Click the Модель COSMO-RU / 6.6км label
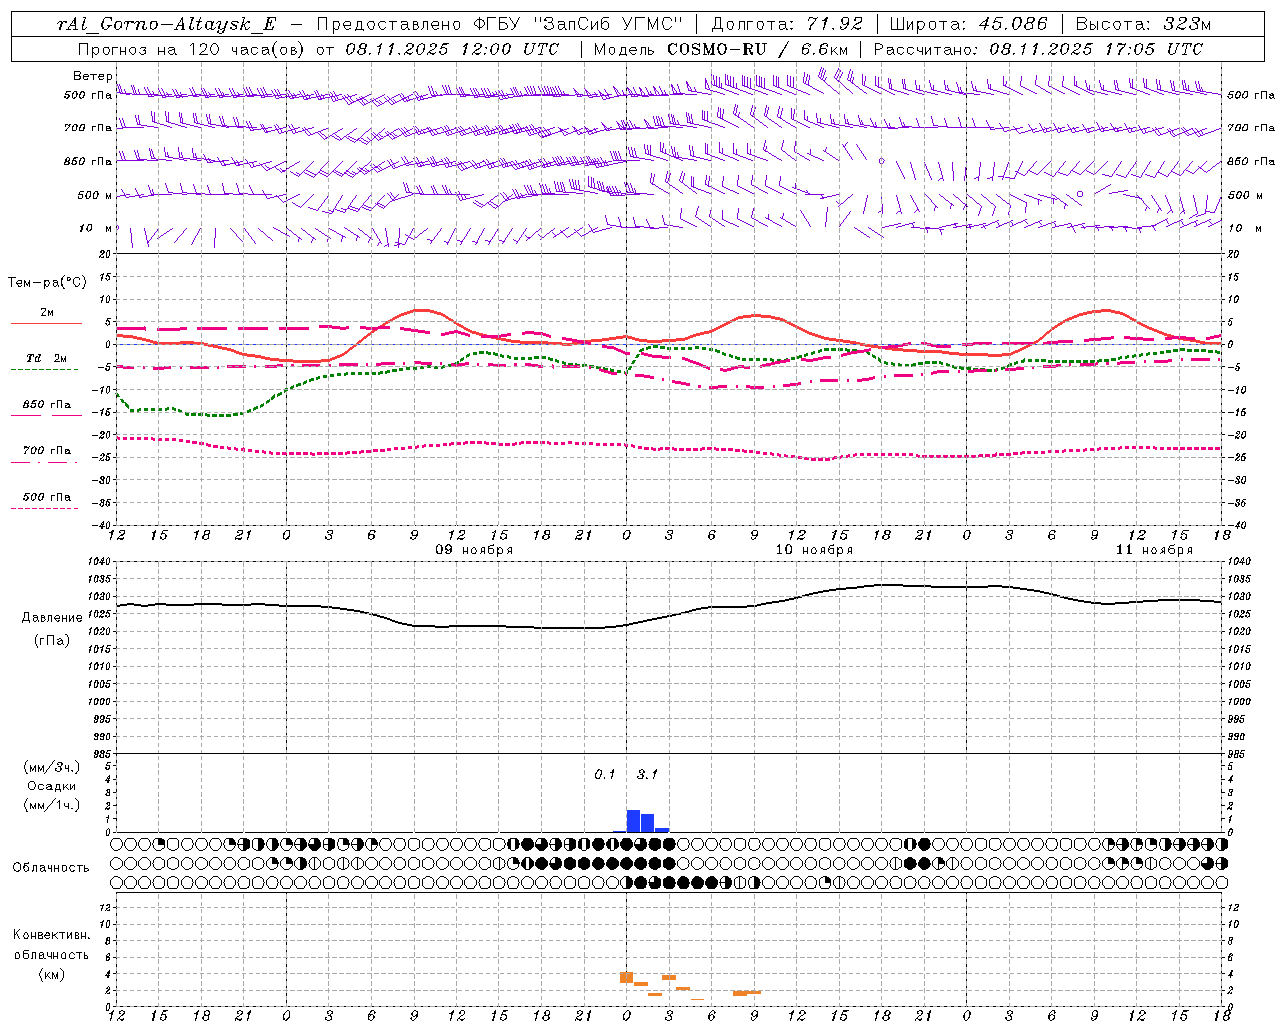The image size is (1280, 1024). coord(721,49)
